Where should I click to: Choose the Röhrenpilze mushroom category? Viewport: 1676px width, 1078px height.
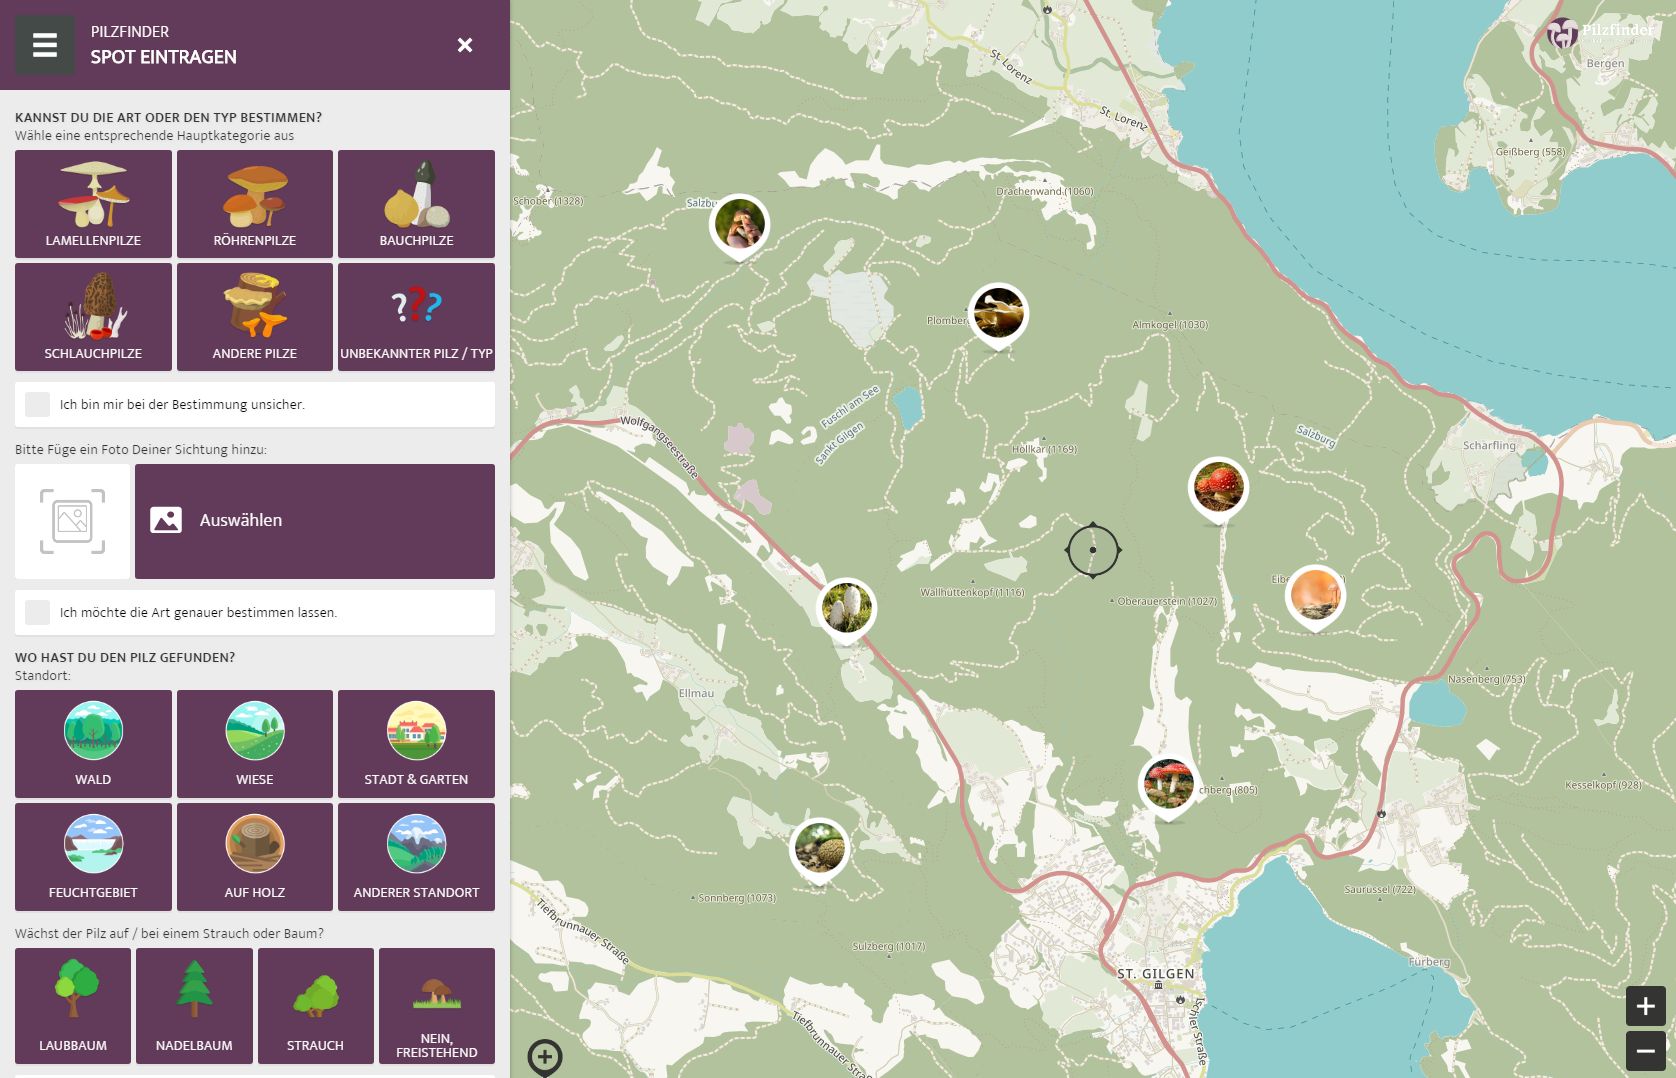(255, 204)
